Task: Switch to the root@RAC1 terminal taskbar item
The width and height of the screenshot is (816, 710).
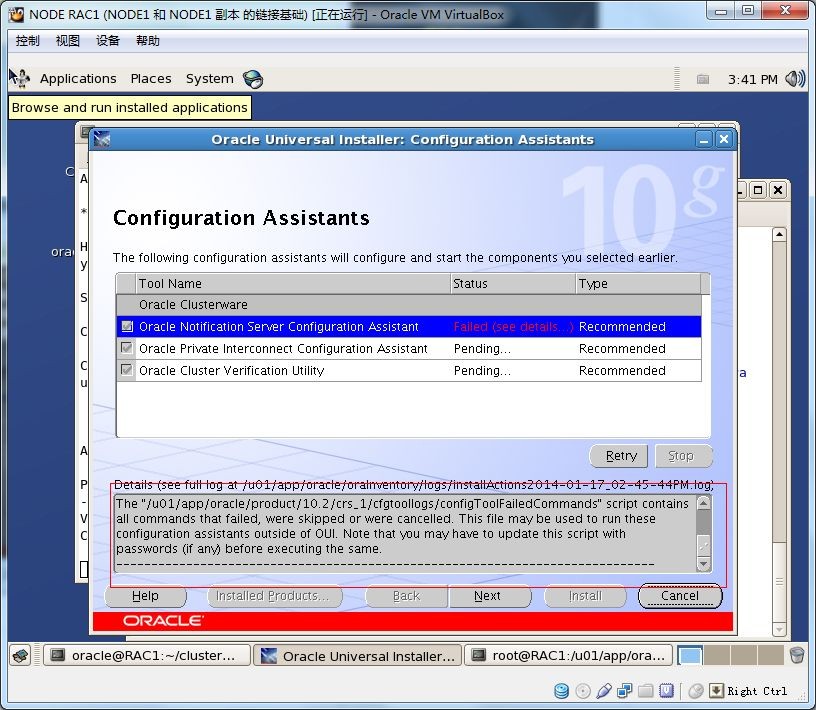Action: pyautogui.click(x=568, y=655)
